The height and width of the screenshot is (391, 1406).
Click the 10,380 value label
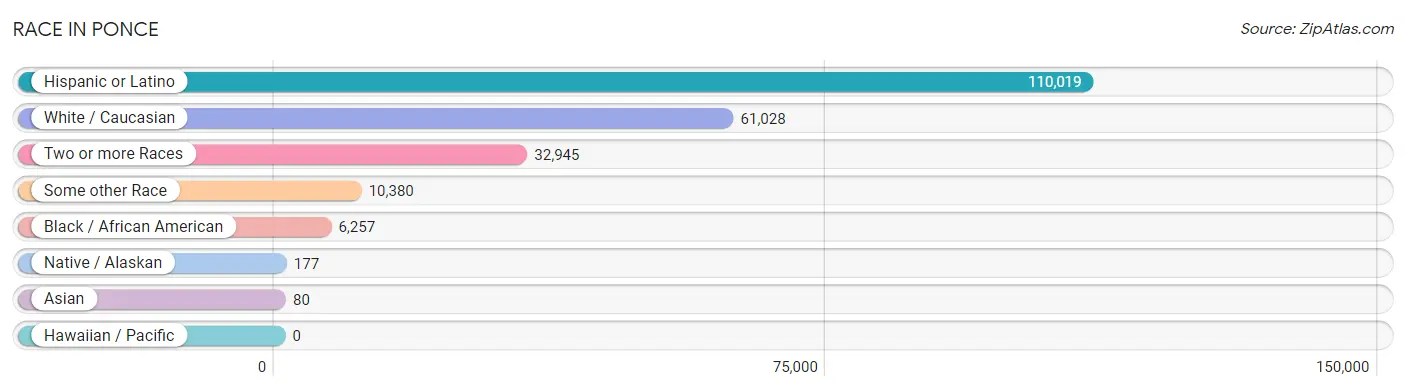tap(391, 190)
